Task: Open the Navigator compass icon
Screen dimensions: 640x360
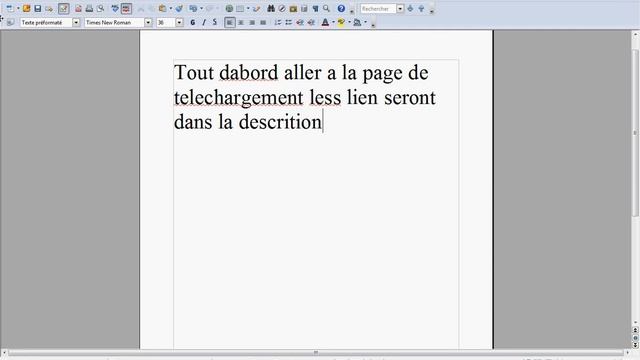Action: pos(282,9)
